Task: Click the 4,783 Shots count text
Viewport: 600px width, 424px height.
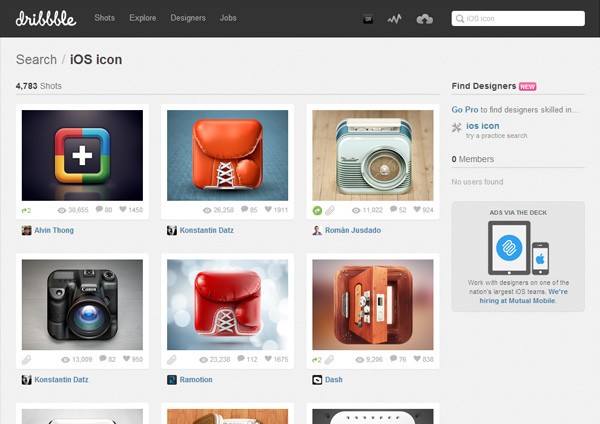Action: (x=39, y=86)
